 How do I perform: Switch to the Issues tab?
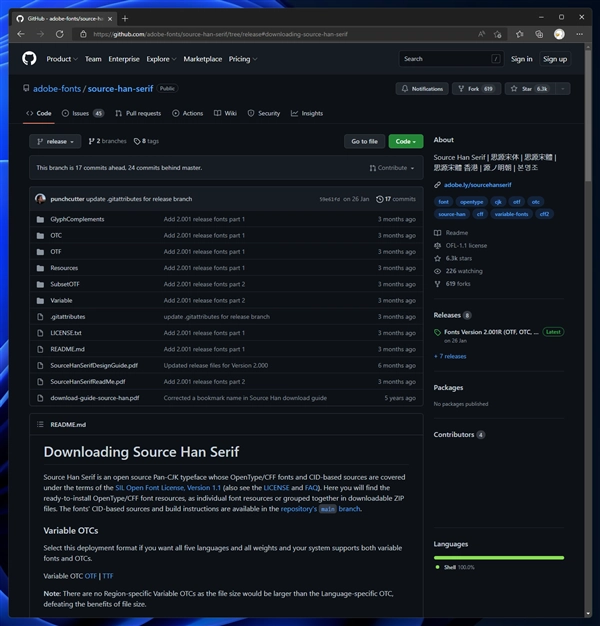pyautogui.click(x=83, y=113)
